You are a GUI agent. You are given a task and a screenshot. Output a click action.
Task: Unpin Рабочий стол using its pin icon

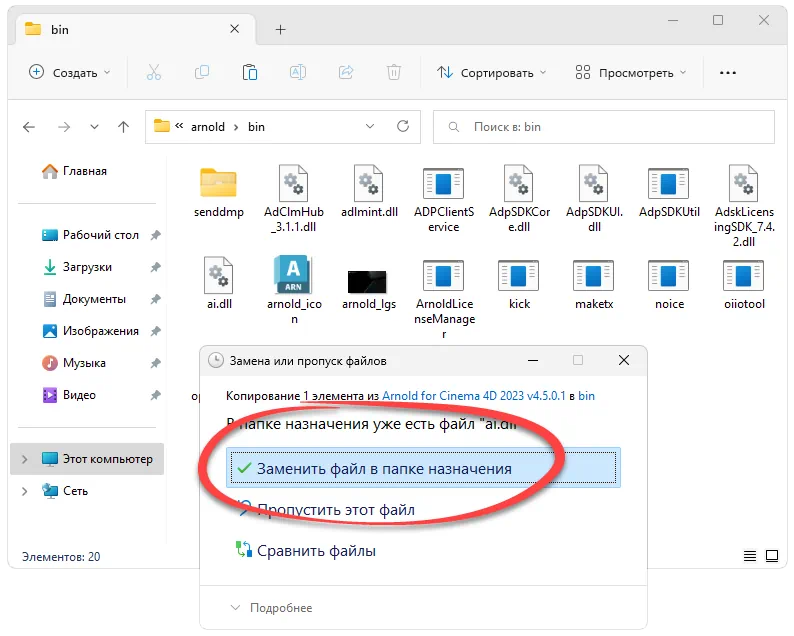(x=155, y=235)
